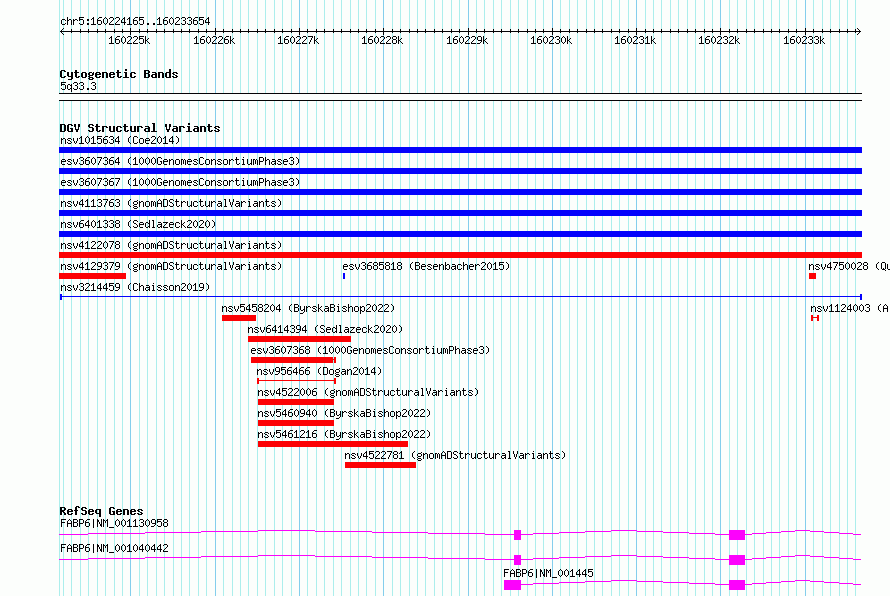
Task: Select the blue nsv1015634 variant bar
Action: click(460, 150)
